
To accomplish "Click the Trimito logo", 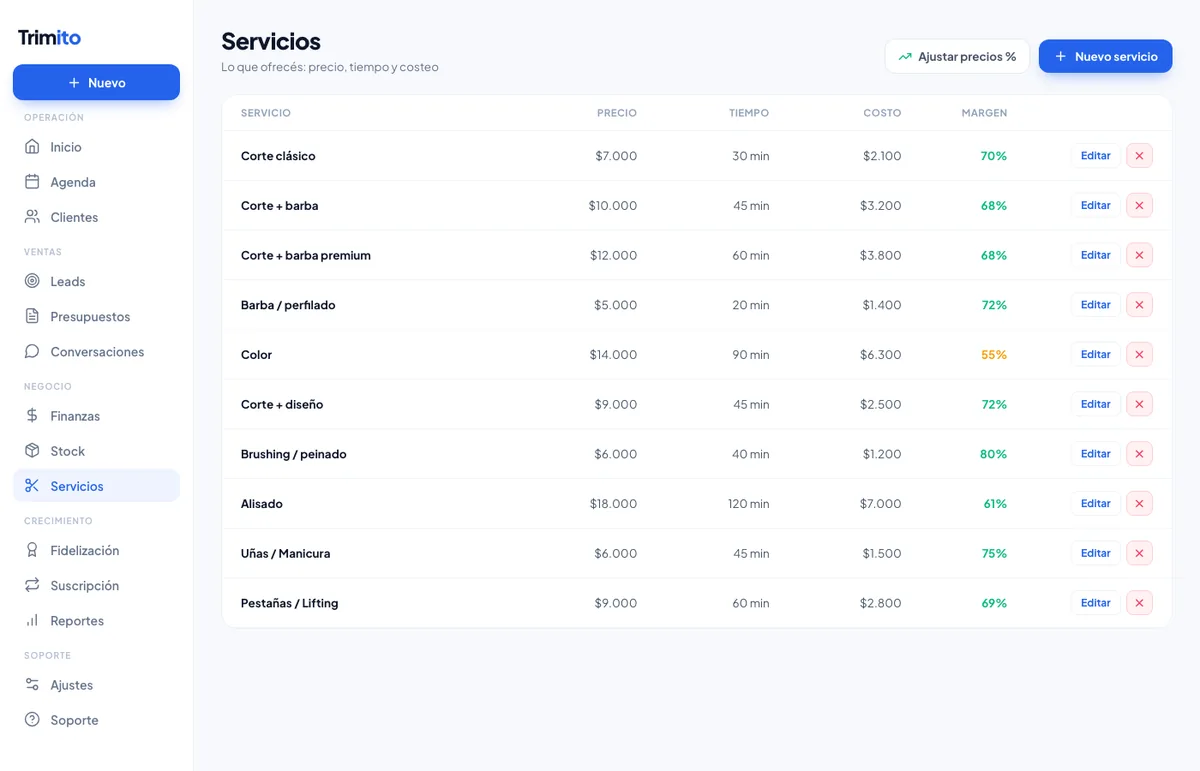I will pos(49,37).
